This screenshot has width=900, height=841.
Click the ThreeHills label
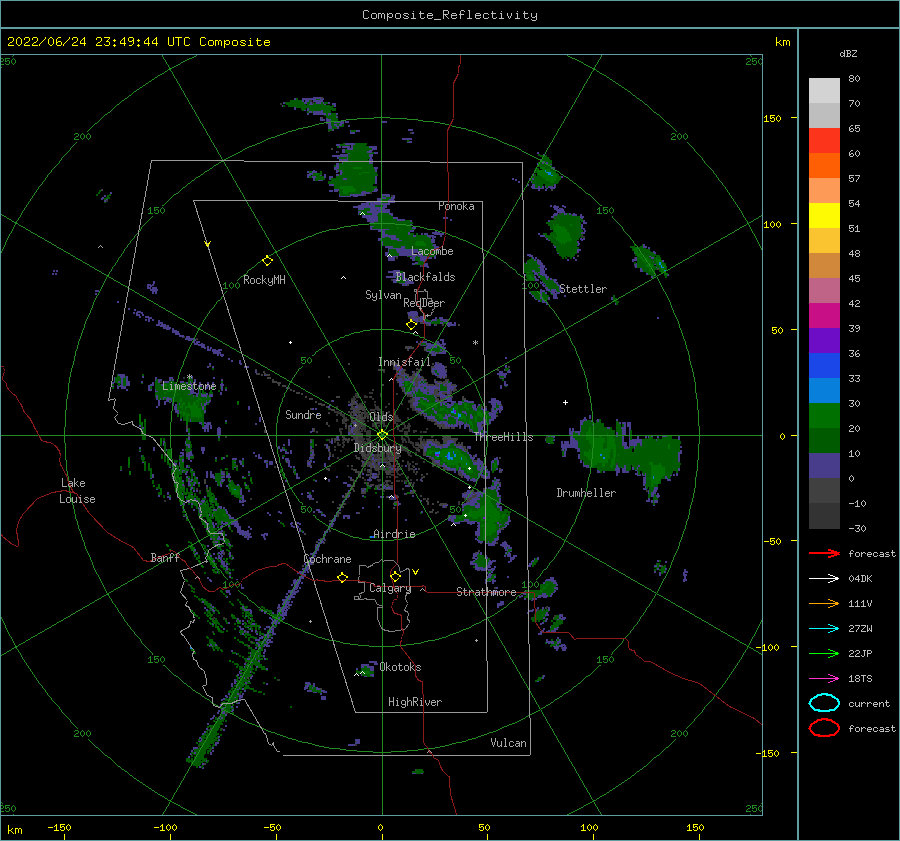503,437
